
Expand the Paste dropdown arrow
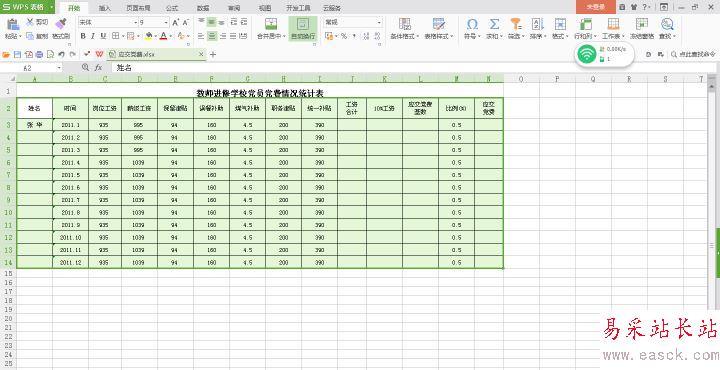point(21,36)
